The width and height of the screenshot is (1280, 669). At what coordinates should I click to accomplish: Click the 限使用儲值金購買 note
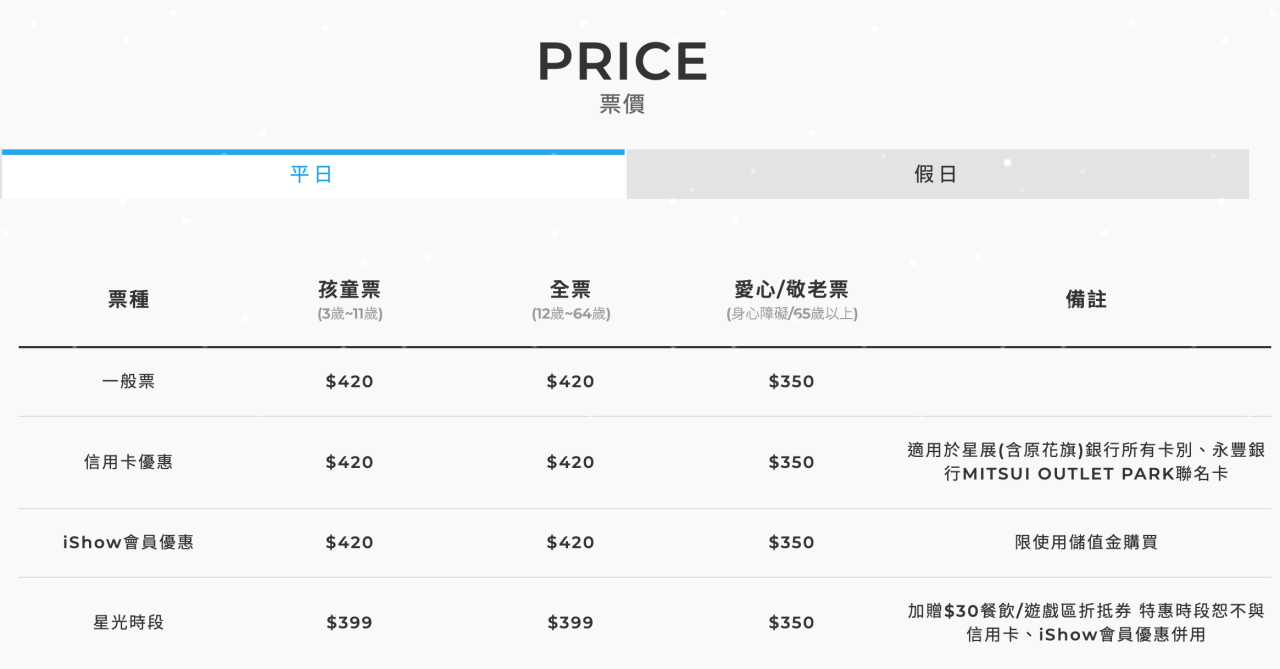pyautogui.click(x=1086, y=542)
